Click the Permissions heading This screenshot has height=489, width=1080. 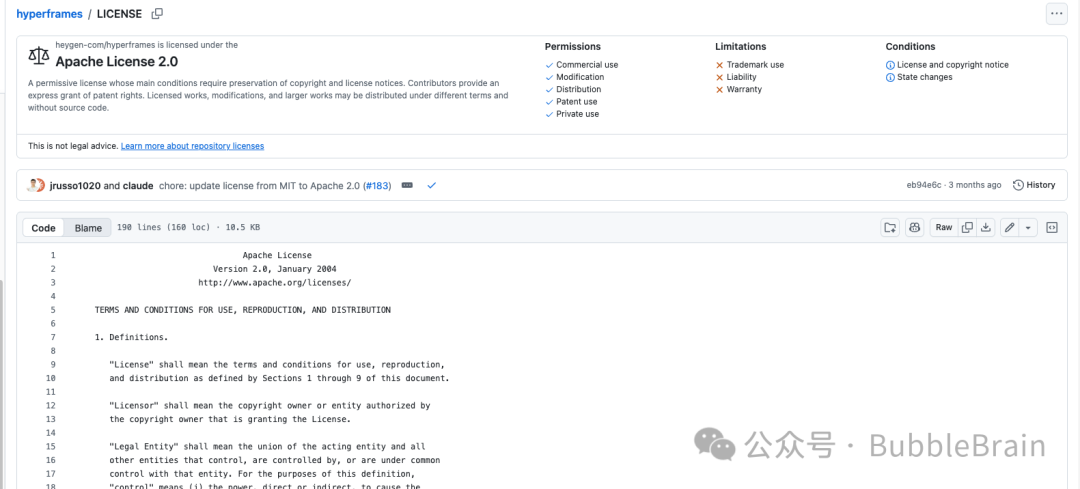pyautogui.click(x=572, y=47)
